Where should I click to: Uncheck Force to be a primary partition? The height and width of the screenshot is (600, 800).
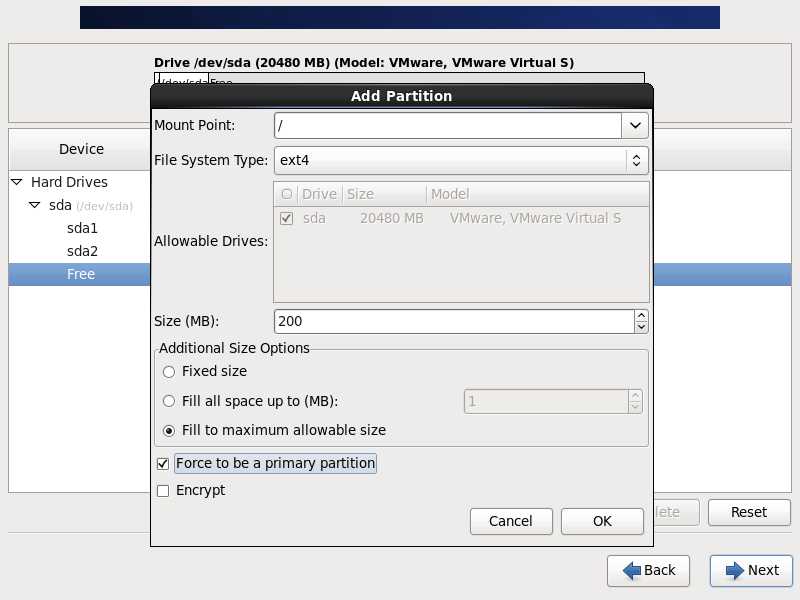(x=163, y=464)
